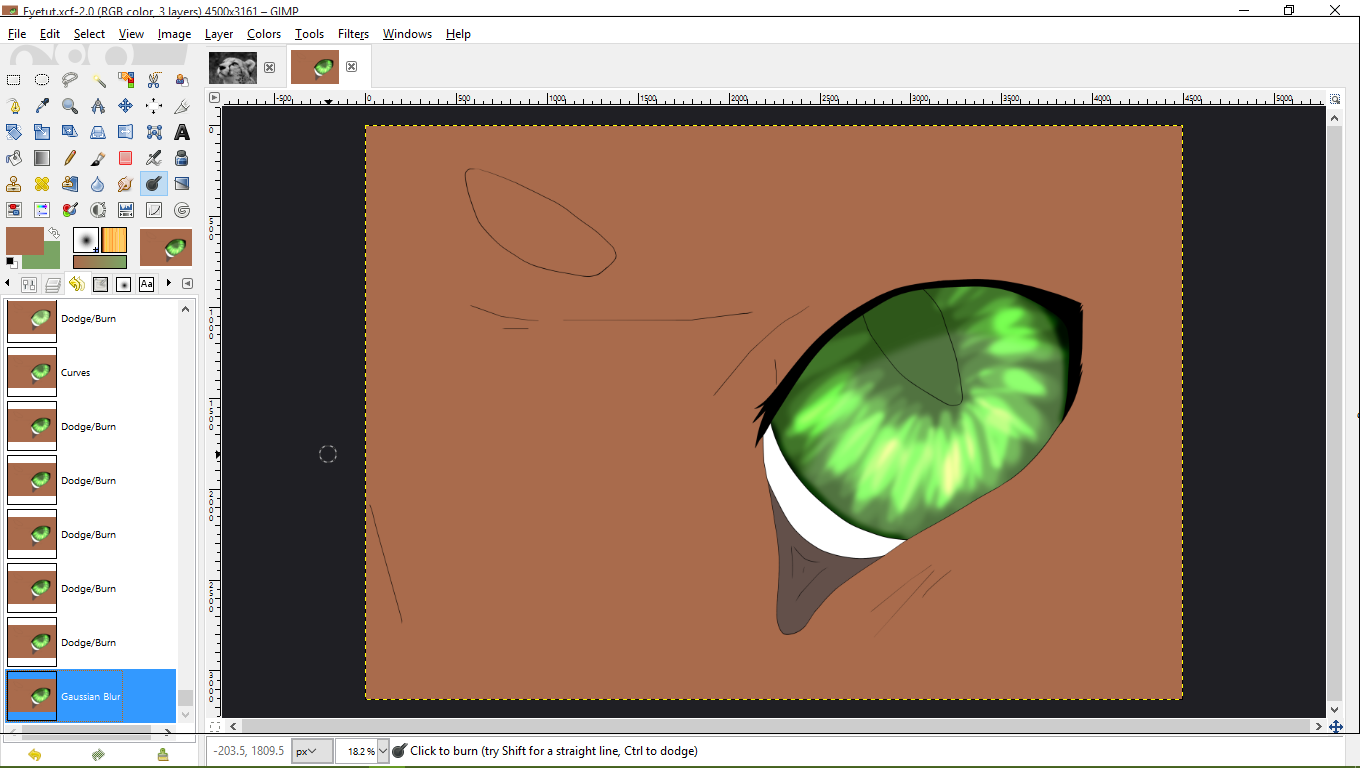Open the configure tab menu arrow
This screenshot has height=768, width=1360.
coord(187,284)
